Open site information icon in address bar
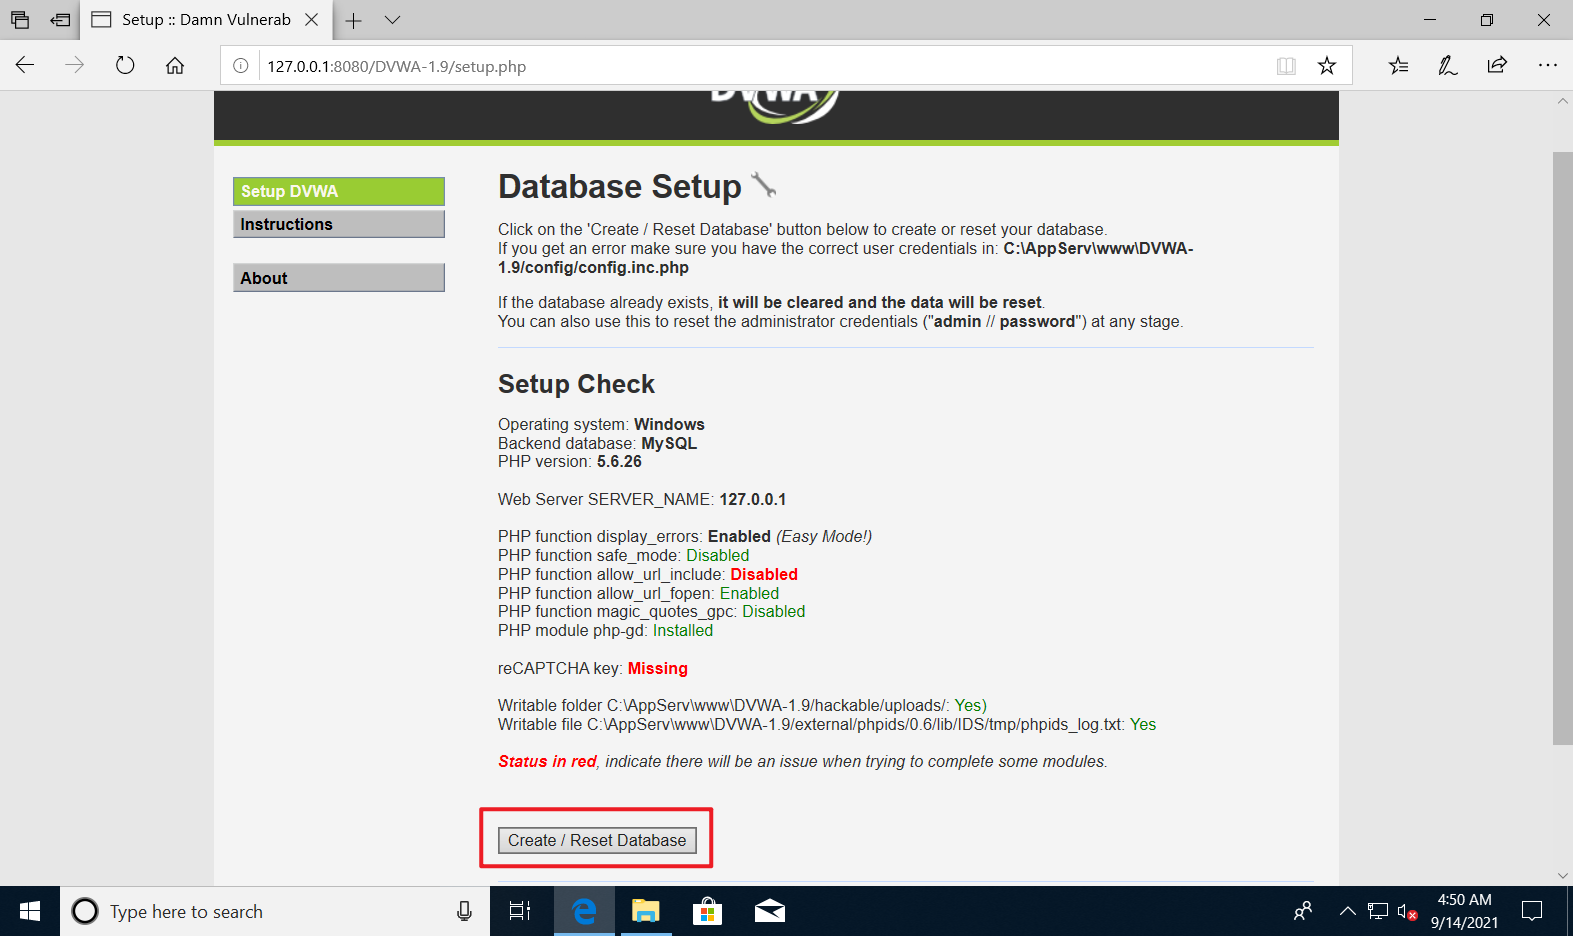Image resolution: width=1573 pixels, height=936 pixels. (241, 66)
